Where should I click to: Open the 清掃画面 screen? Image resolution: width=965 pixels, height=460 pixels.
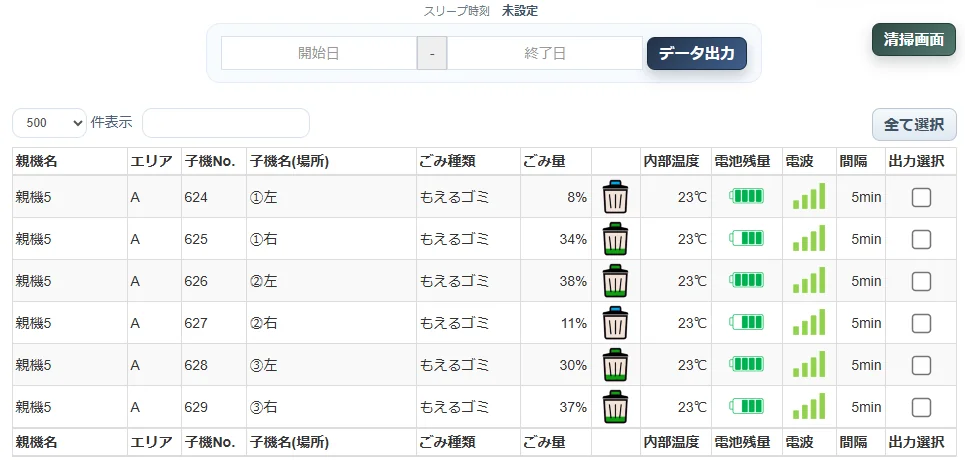pos(914,40)
